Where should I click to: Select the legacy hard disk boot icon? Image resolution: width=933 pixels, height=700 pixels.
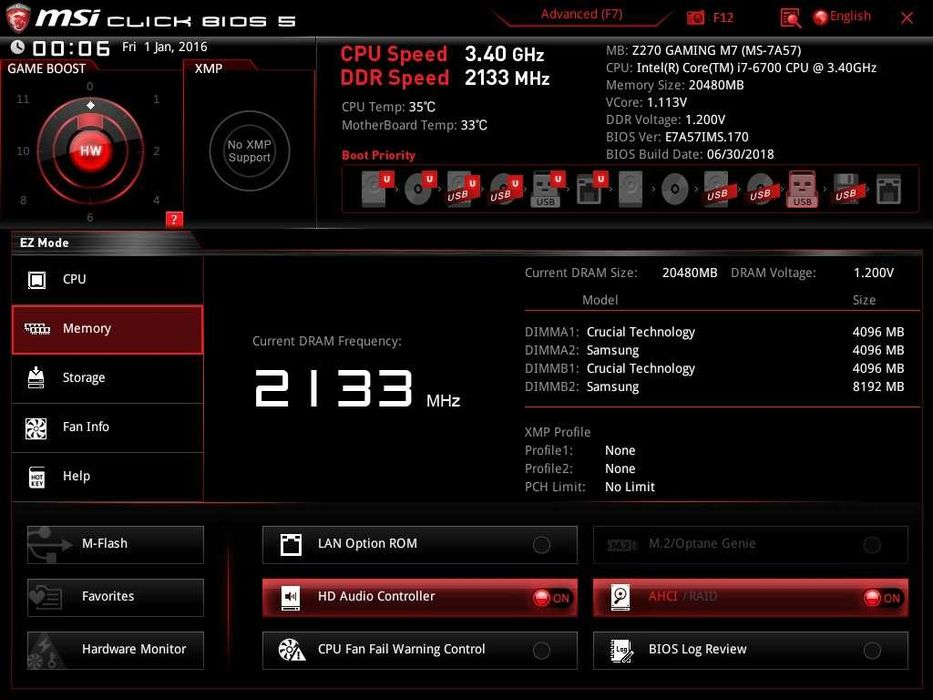[631, 189]
